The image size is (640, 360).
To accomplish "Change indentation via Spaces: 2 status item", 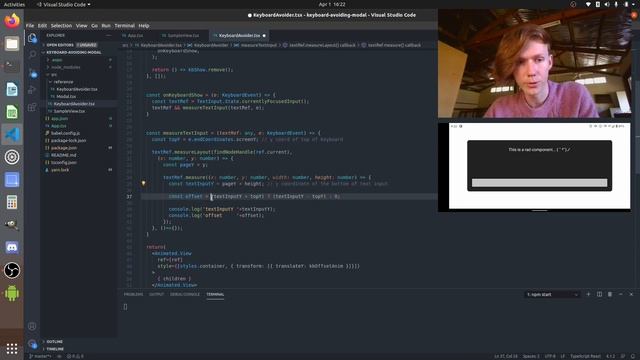I will tap(531, 356).
